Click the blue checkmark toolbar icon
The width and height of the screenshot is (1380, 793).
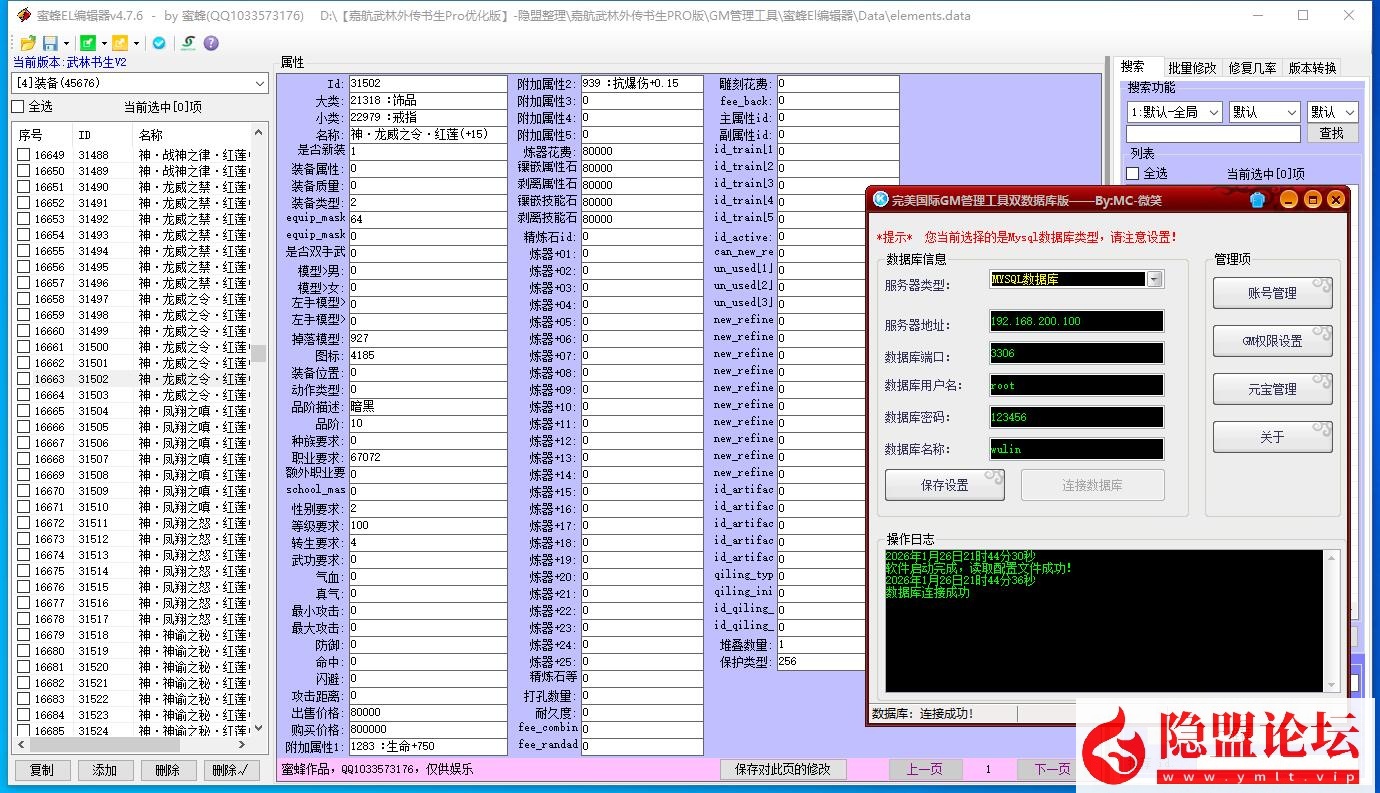159,43
